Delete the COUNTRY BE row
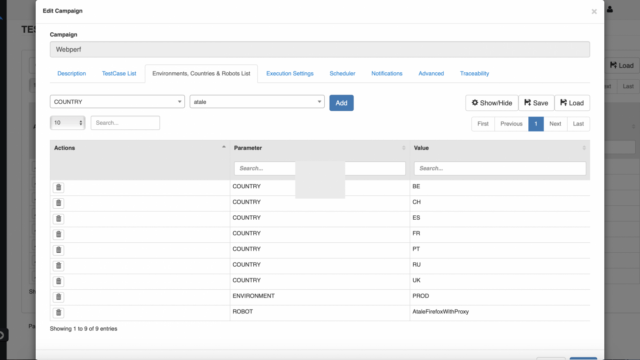640x360 pixels. 58,187
